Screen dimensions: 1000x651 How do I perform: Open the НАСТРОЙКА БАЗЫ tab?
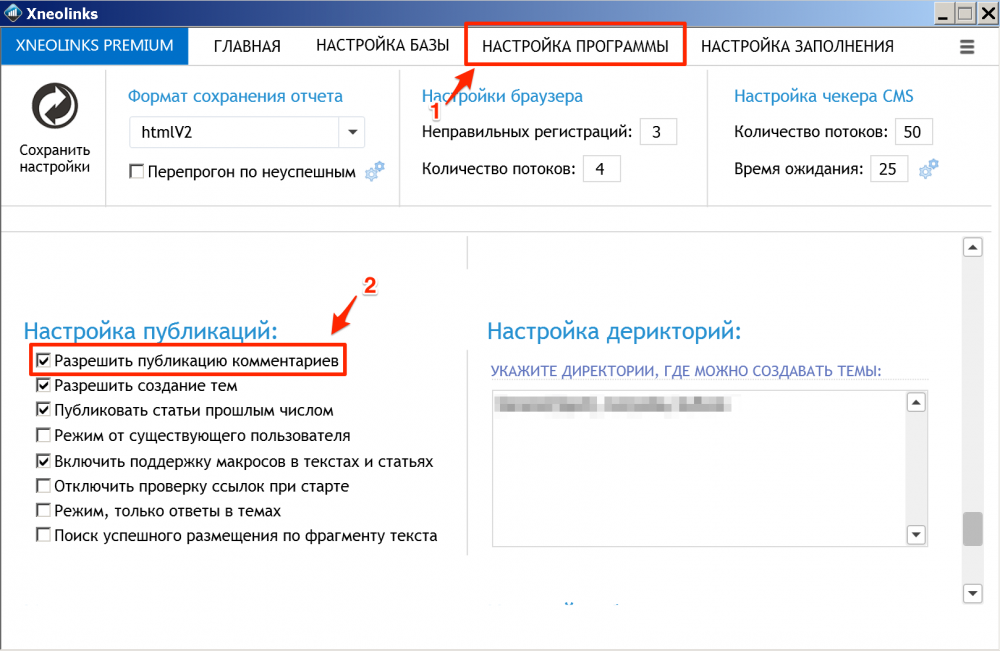click(x=383, y=45)
